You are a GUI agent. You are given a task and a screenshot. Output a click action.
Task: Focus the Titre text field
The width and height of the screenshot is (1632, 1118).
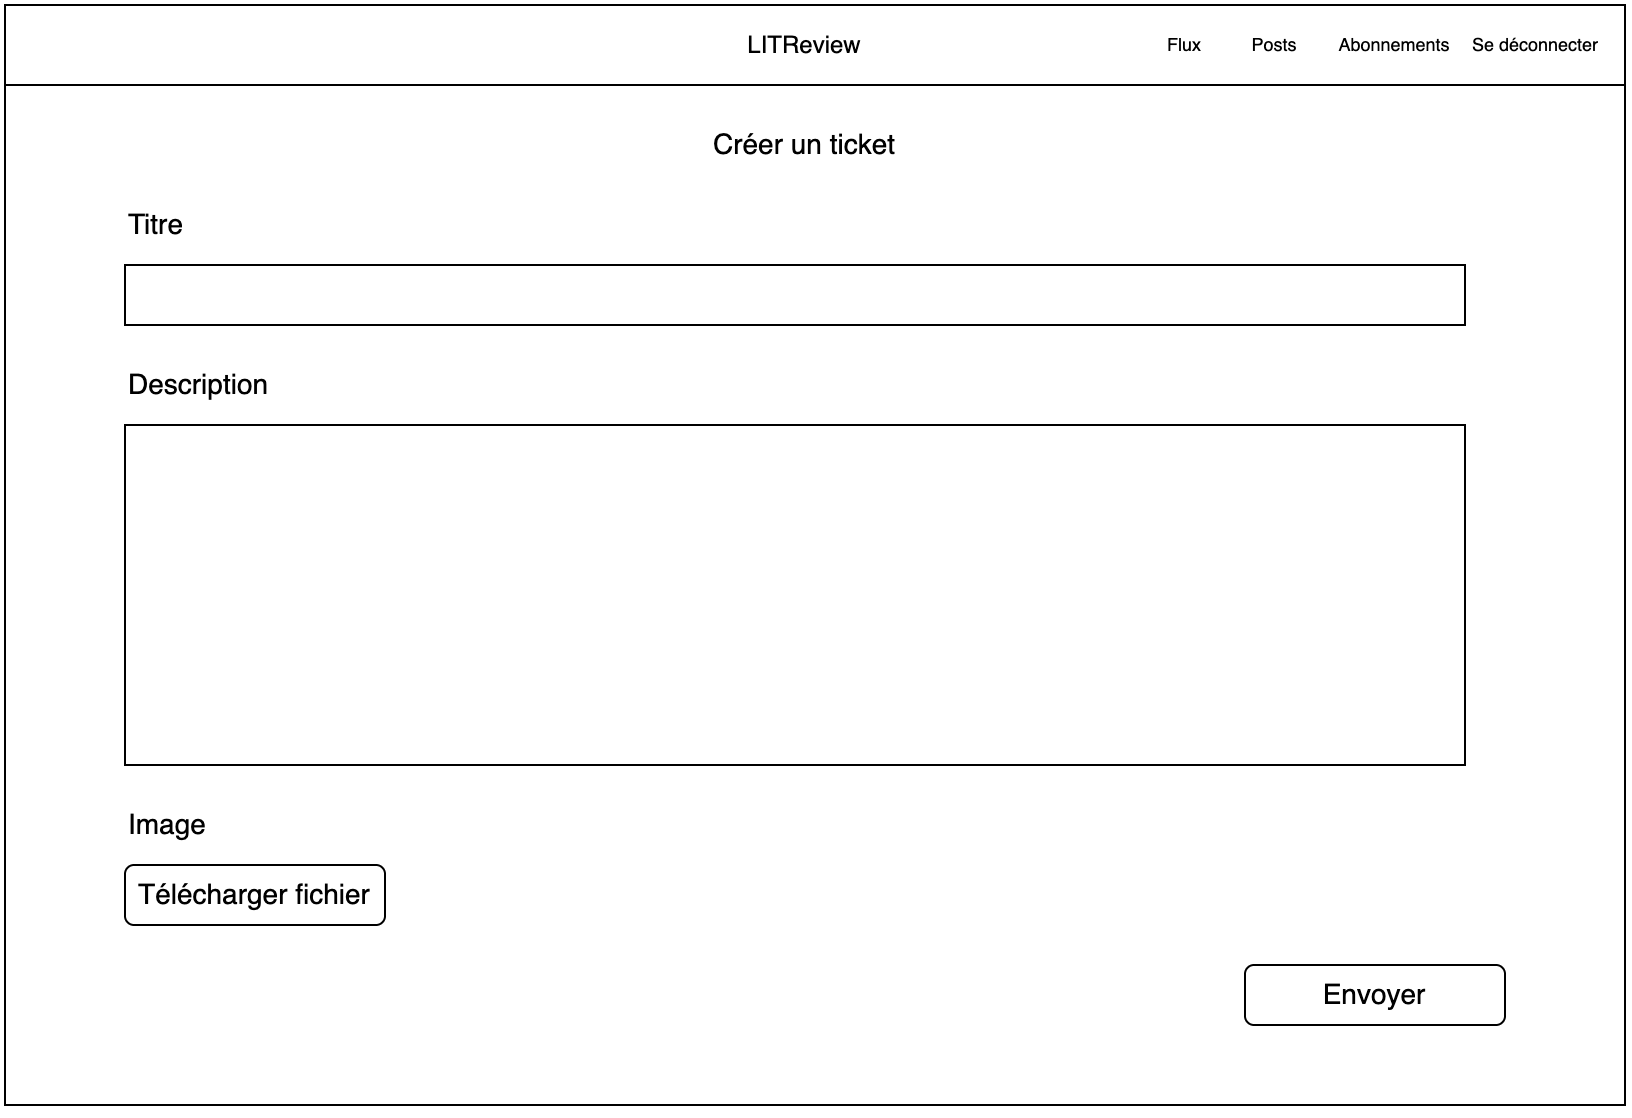click(794, 295)
